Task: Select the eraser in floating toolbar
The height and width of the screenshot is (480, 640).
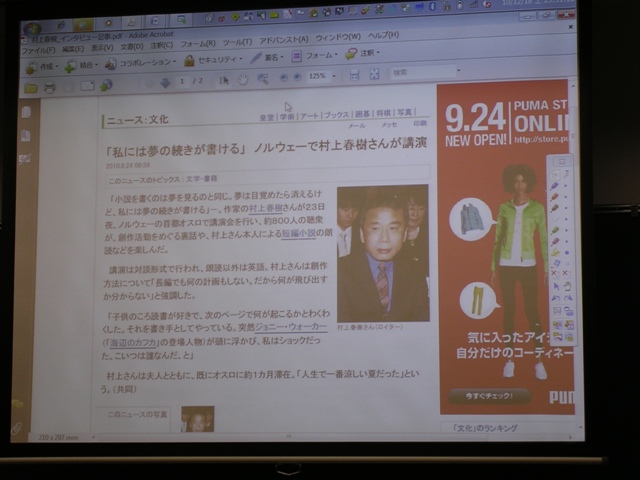Action: 556,264
